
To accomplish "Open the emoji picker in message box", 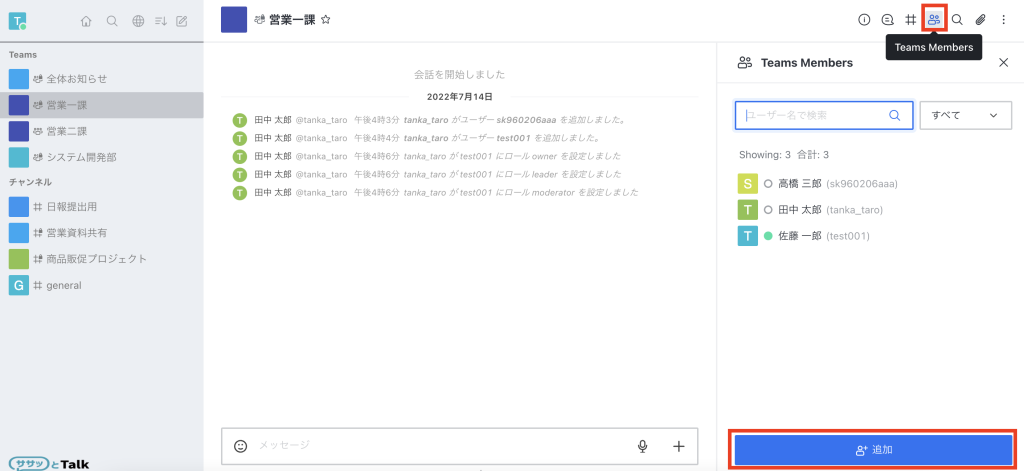I will [x=240, y=446].
